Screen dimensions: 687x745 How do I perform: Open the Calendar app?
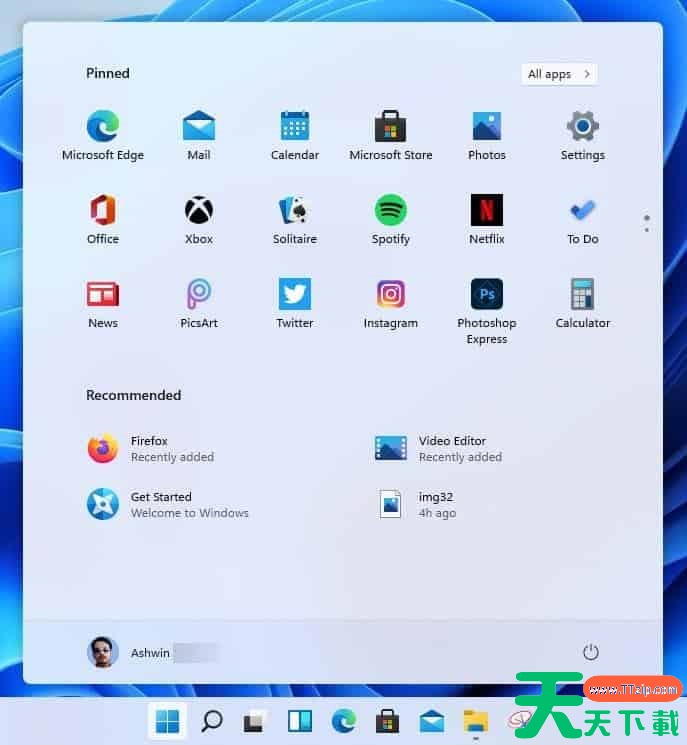[x=295, y=135]
